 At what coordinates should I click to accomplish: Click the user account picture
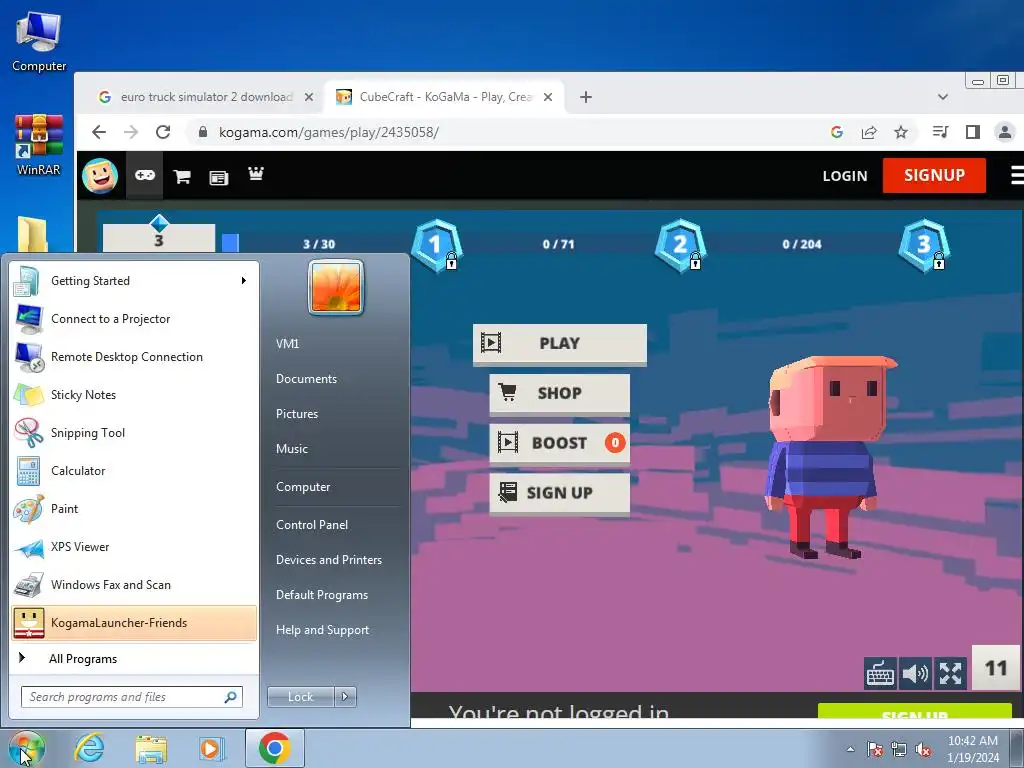(336, 288)
